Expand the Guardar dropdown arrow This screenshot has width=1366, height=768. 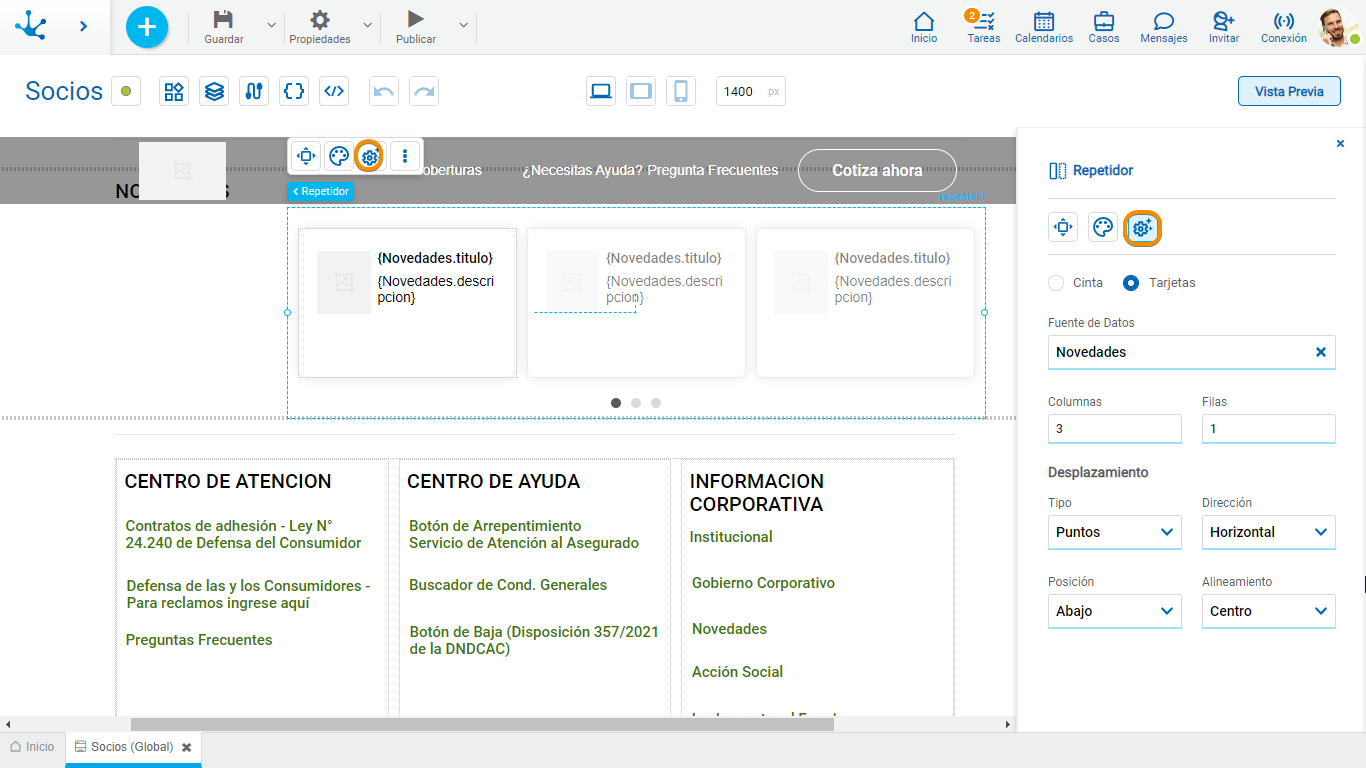[271, 25]
